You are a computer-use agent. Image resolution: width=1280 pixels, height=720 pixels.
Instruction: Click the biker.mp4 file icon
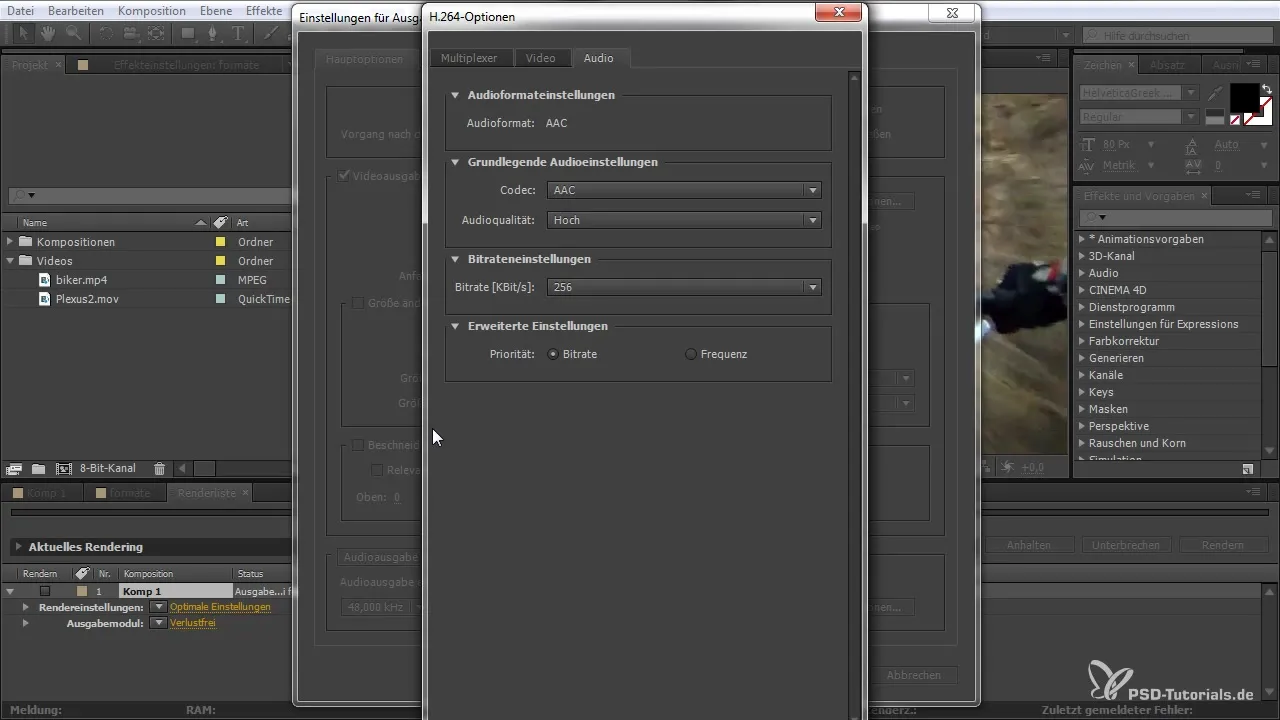[x=45, y=280]
